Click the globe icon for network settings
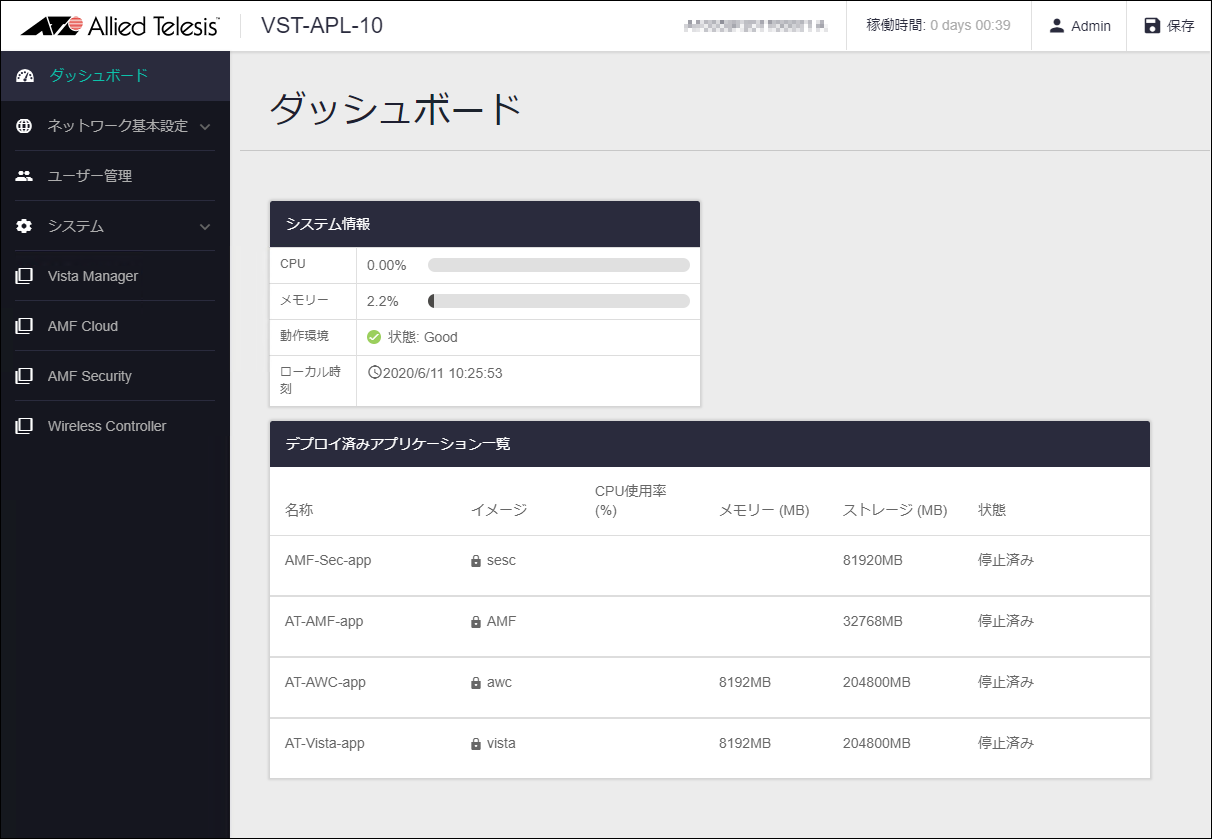This screenshot has height=839, width=1212. (25, 126)
